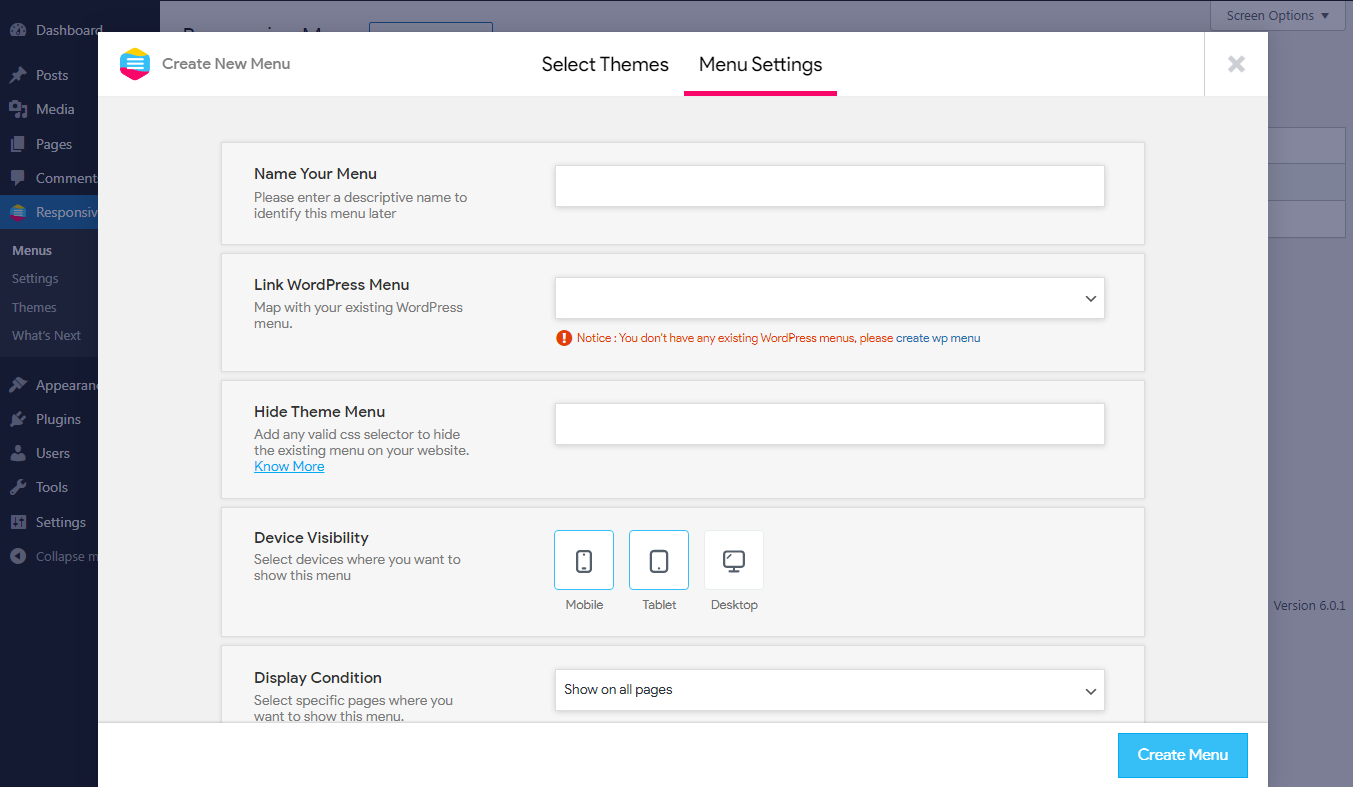This screenshot has height=788, width=1353.
Task: Open Media via its sidebar icon
Action: [18, 109]
